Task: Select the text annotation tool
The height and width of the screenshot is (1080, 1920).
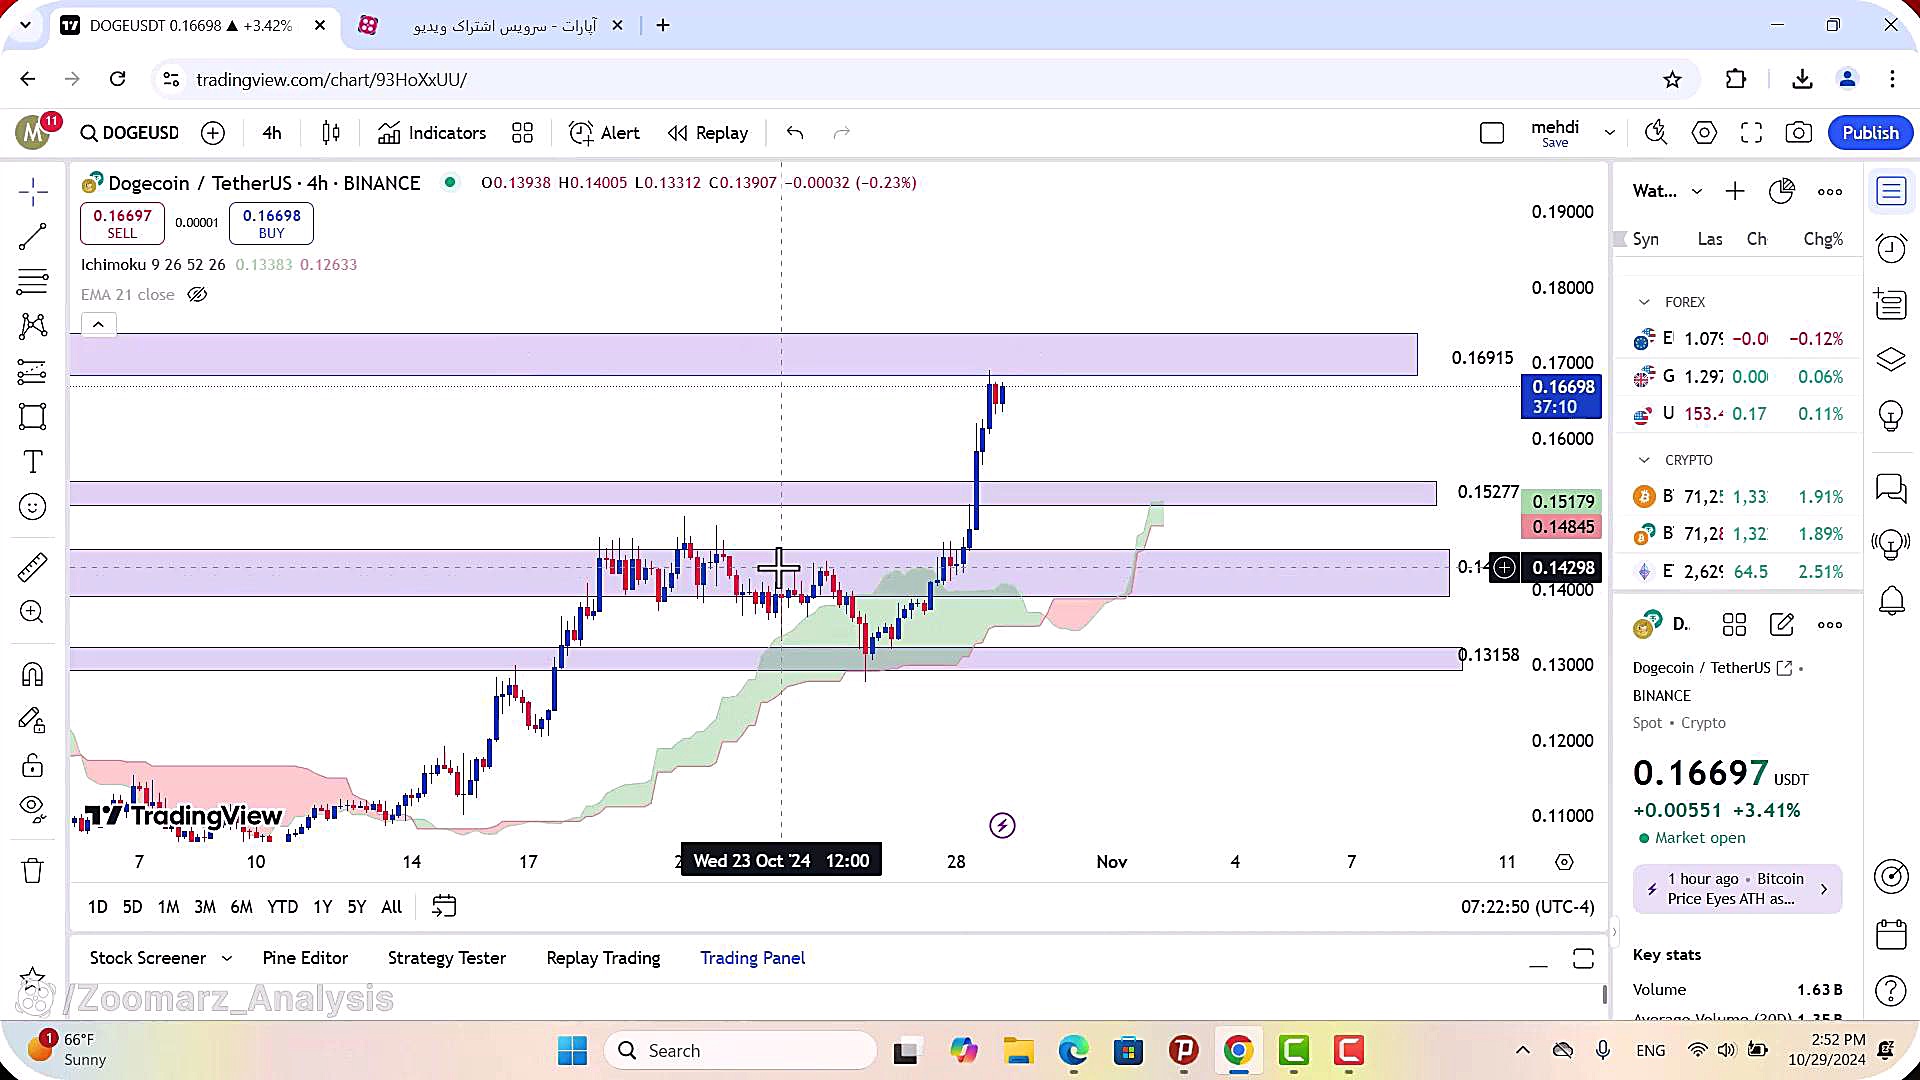Action: [32, 462]
